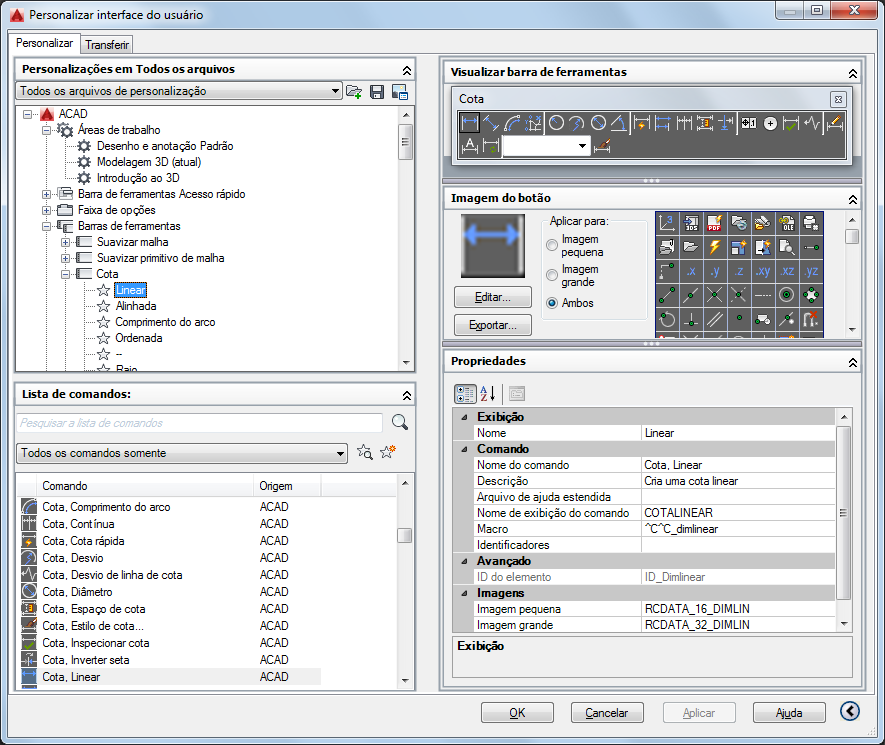Click the Cancelar button

[607, 713]
